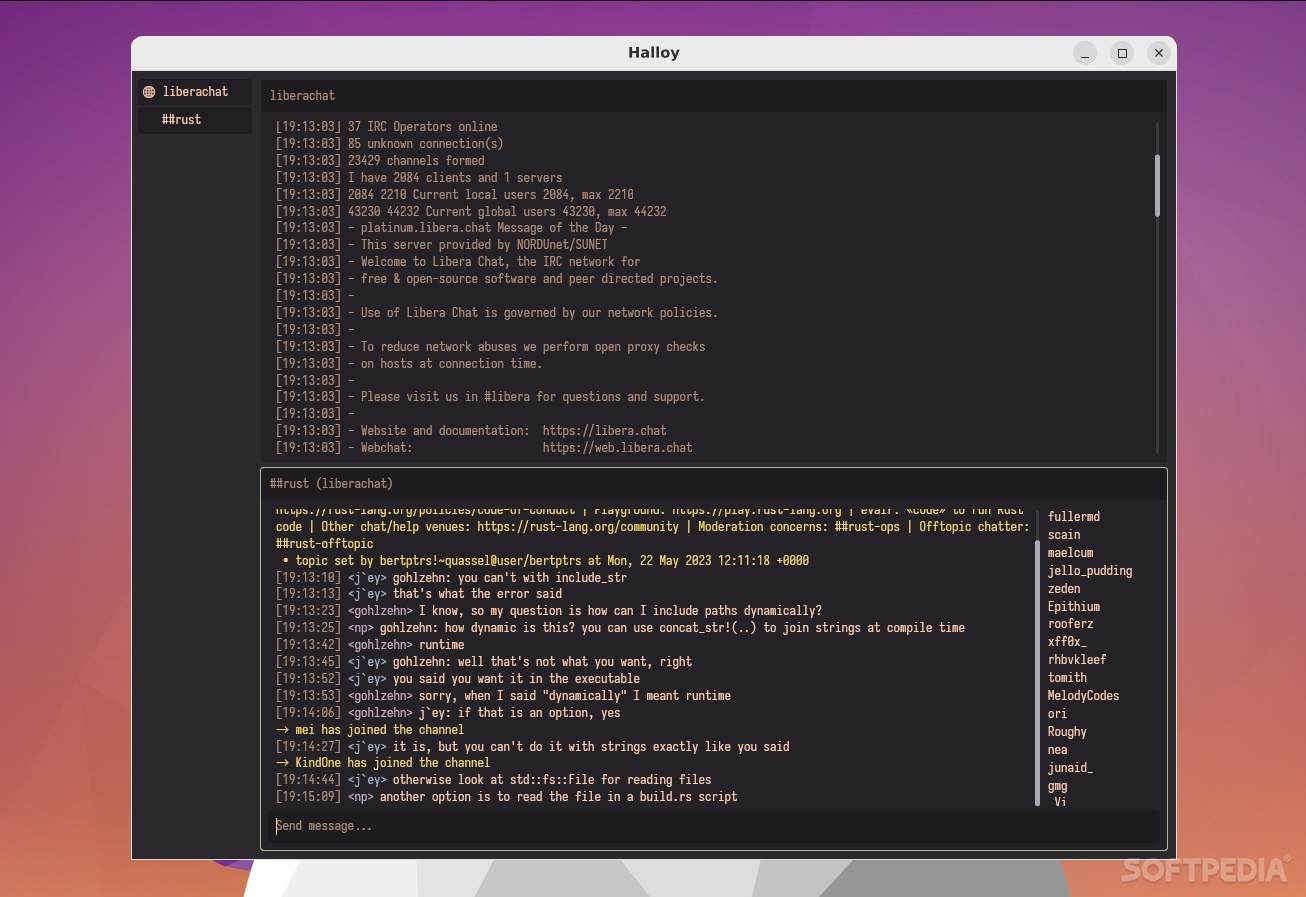Click the liberachat server buffer scrollbar
1306x897 pixels.
(1157, 185)
